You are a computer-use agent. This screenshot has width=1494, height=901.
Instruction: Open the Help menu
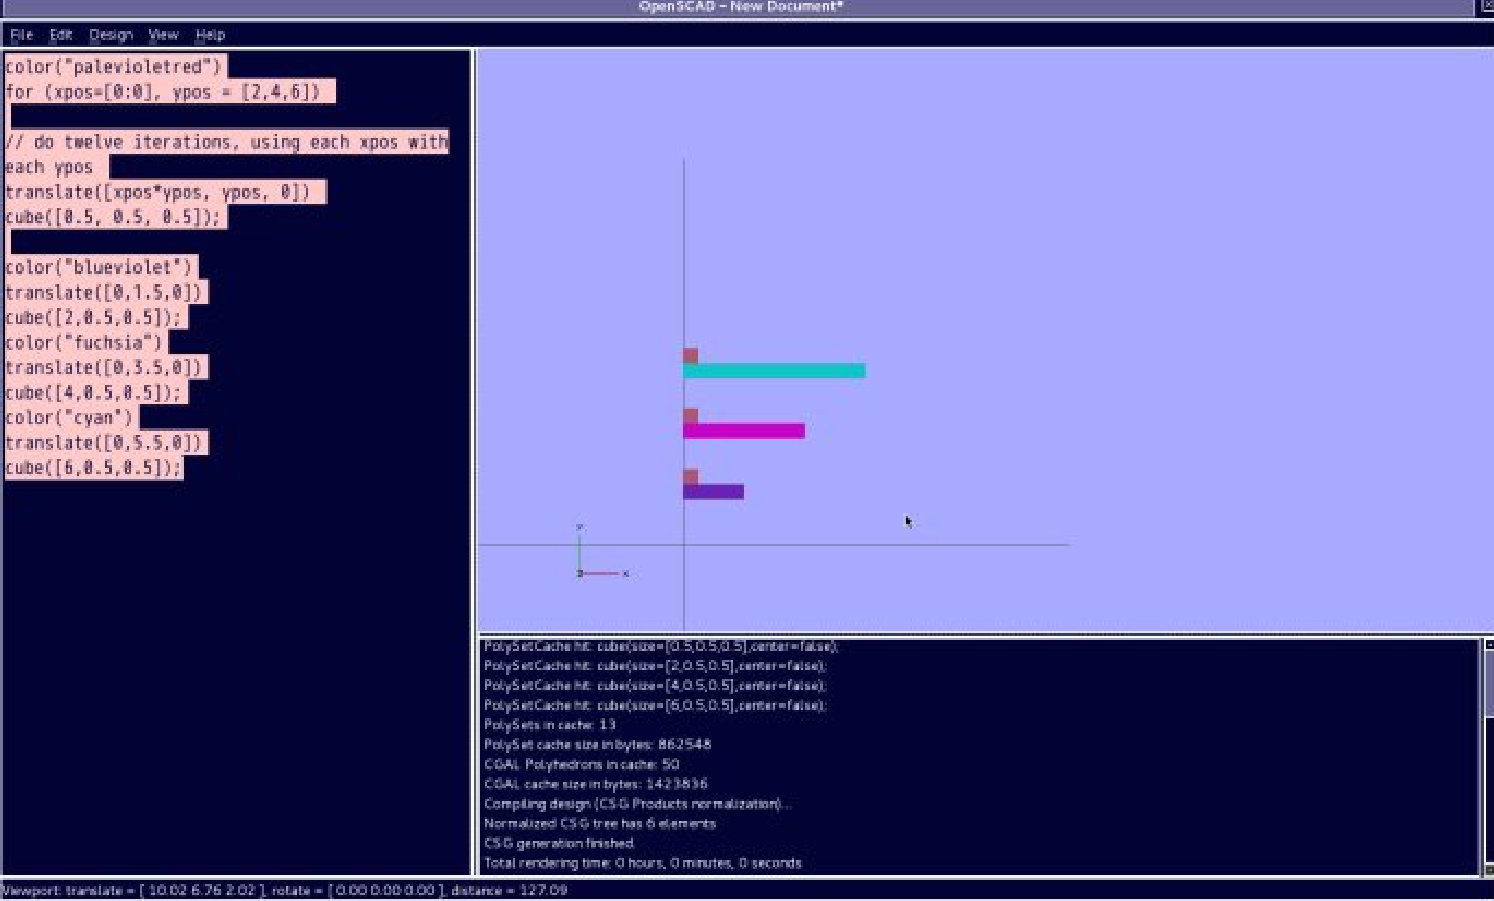coord(210,35)
